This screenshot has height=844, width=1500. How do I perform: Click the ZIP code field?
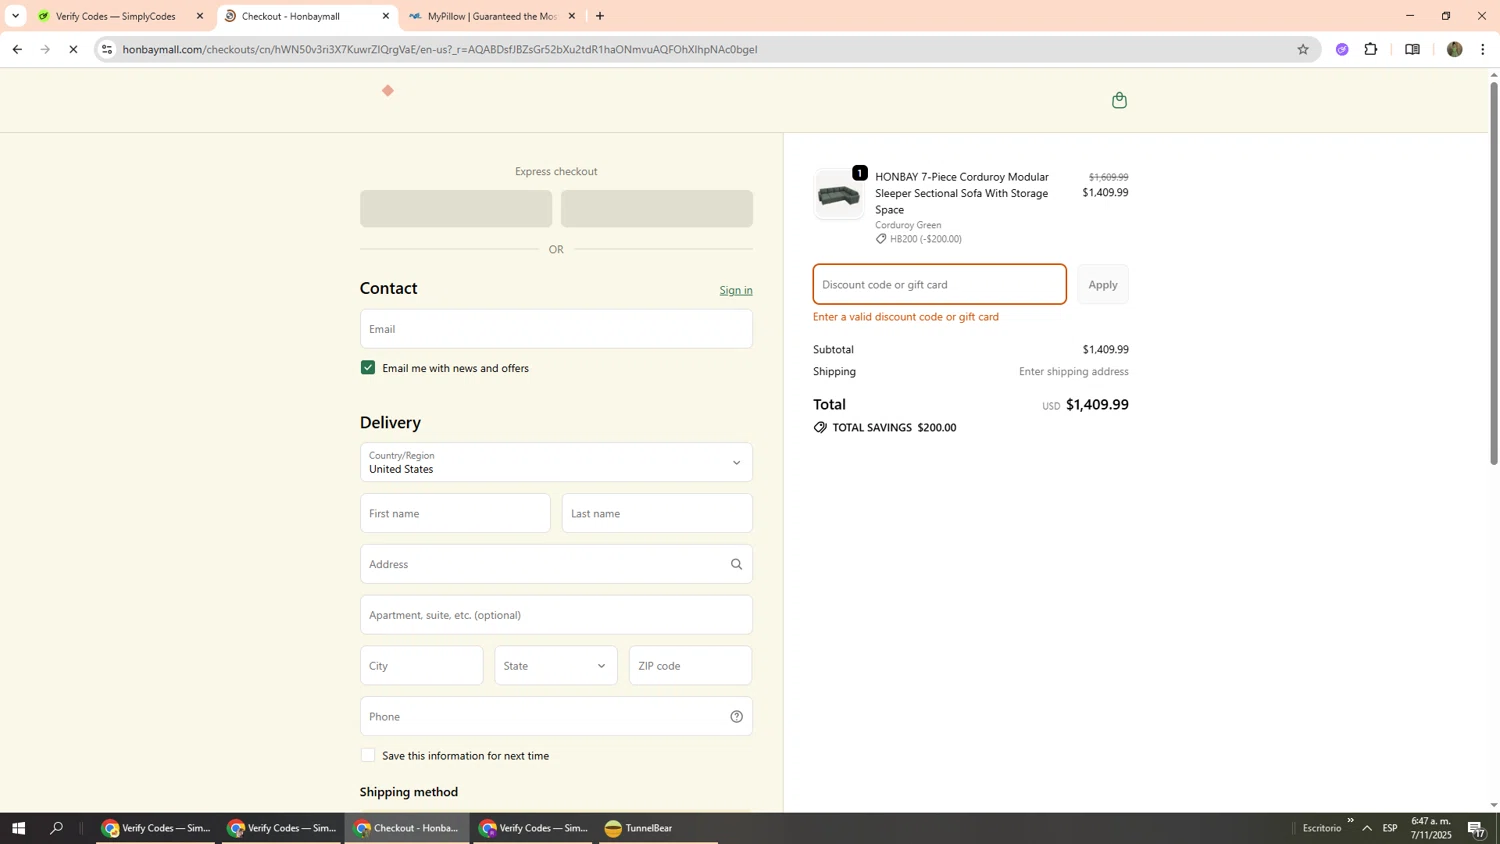click(691, 666)
